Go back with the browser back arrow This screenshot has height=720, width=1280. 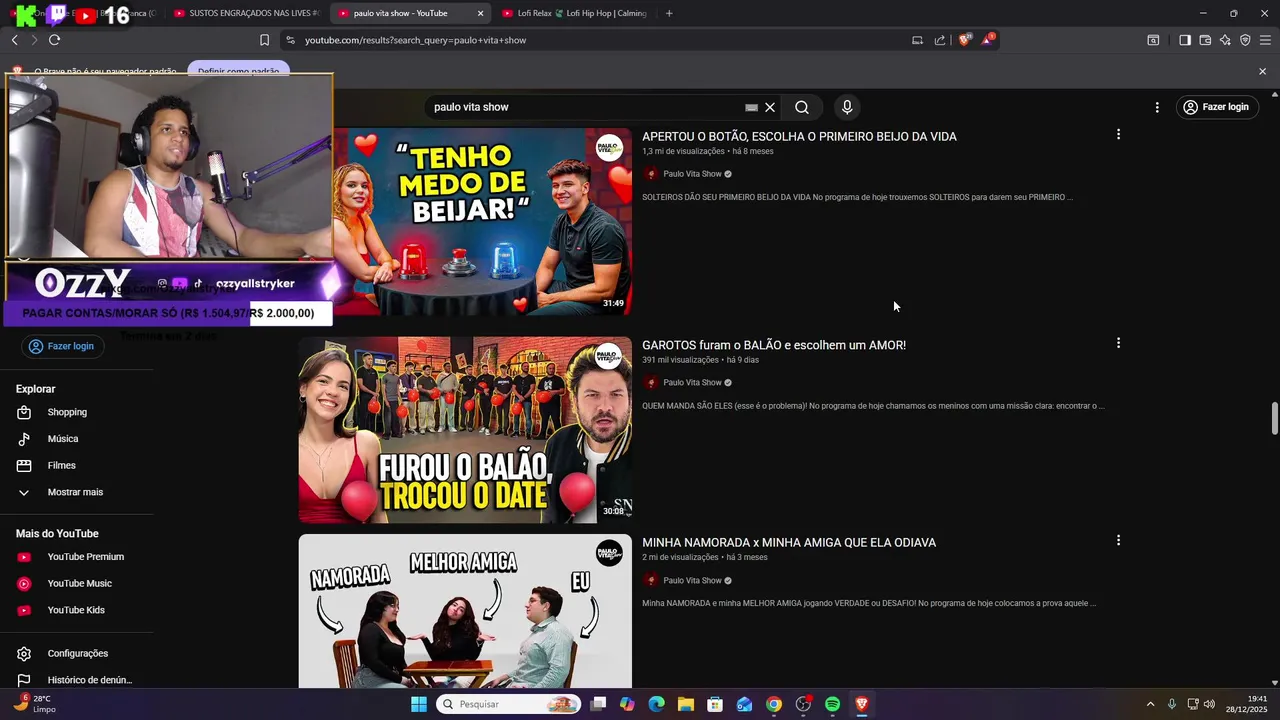pos(14,40)
